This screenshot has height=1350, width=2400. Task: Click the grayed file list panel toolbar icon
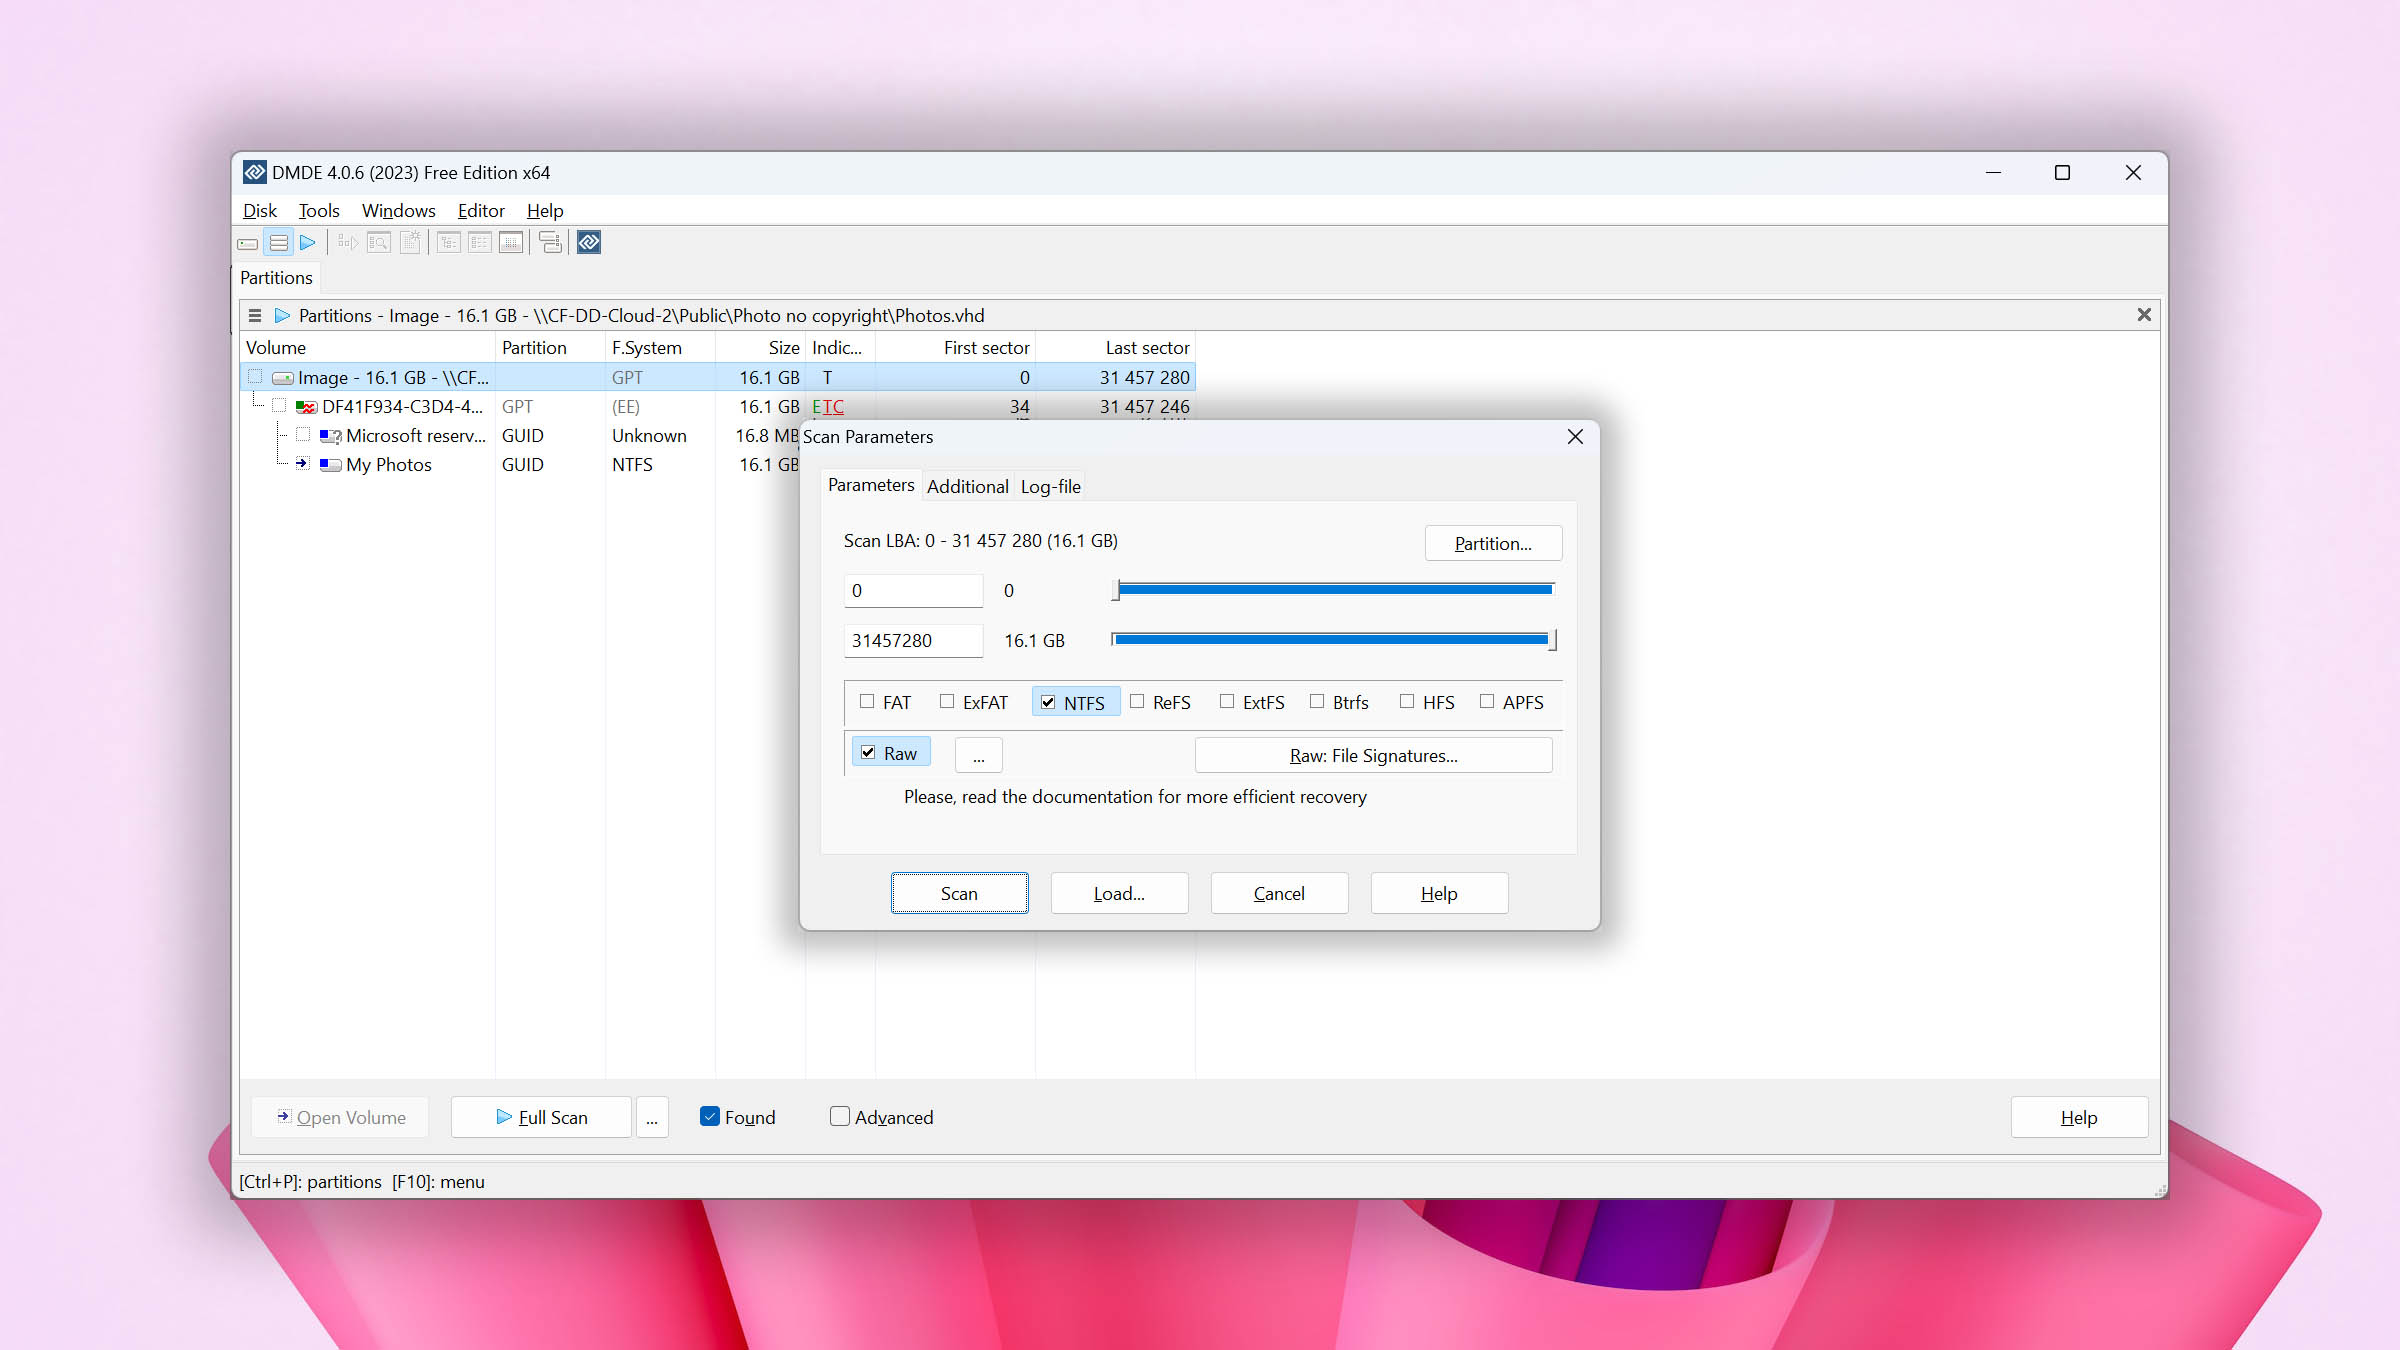tap(480, 243)
